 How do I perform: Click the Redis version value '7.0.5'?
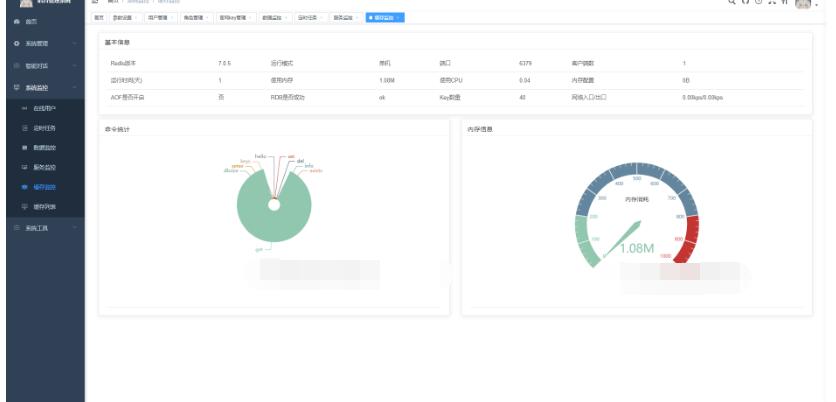[224, 63]
